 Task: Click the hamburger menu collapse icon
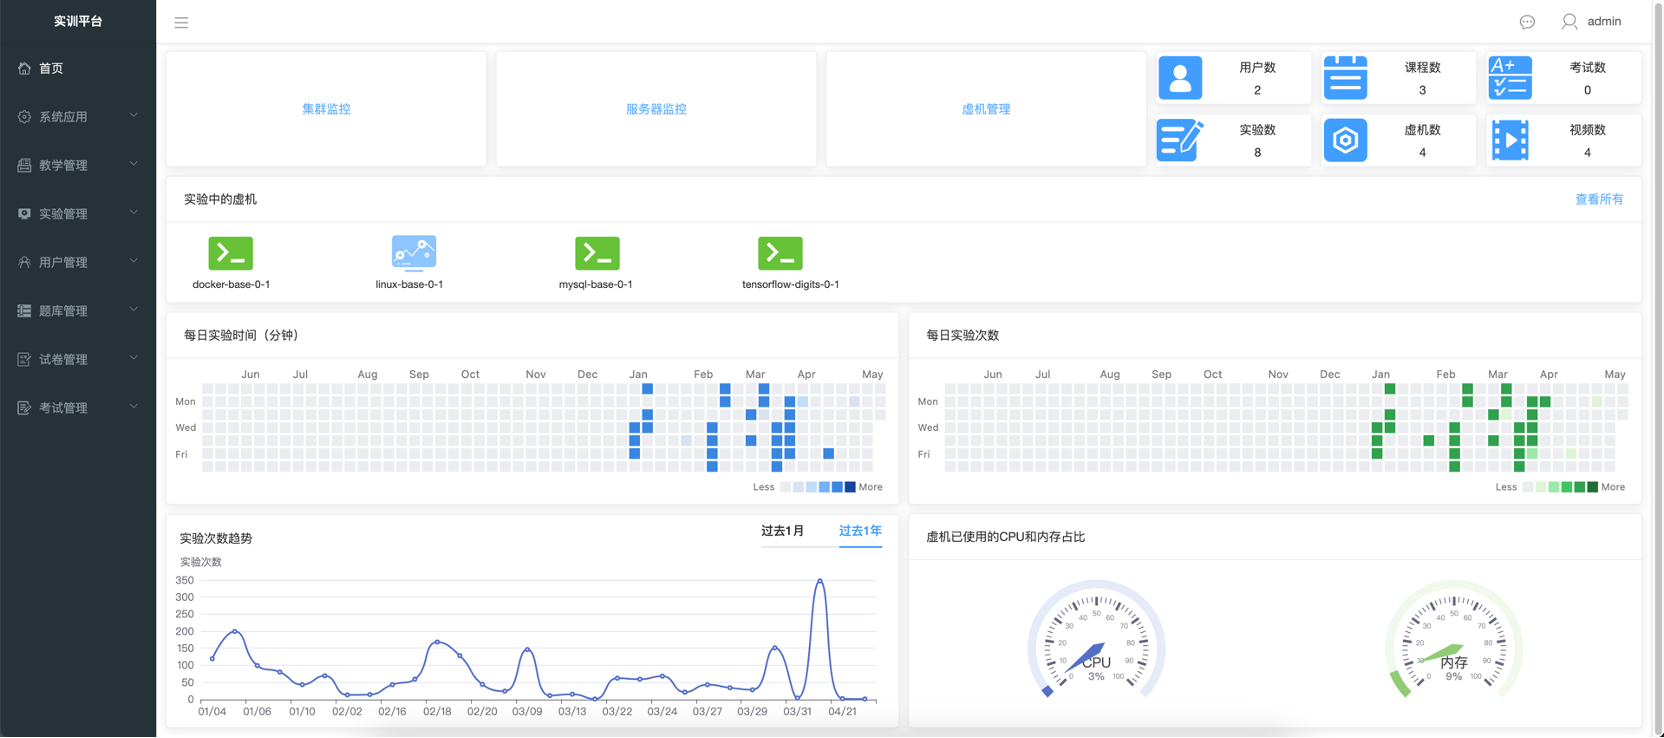point(181,22)
